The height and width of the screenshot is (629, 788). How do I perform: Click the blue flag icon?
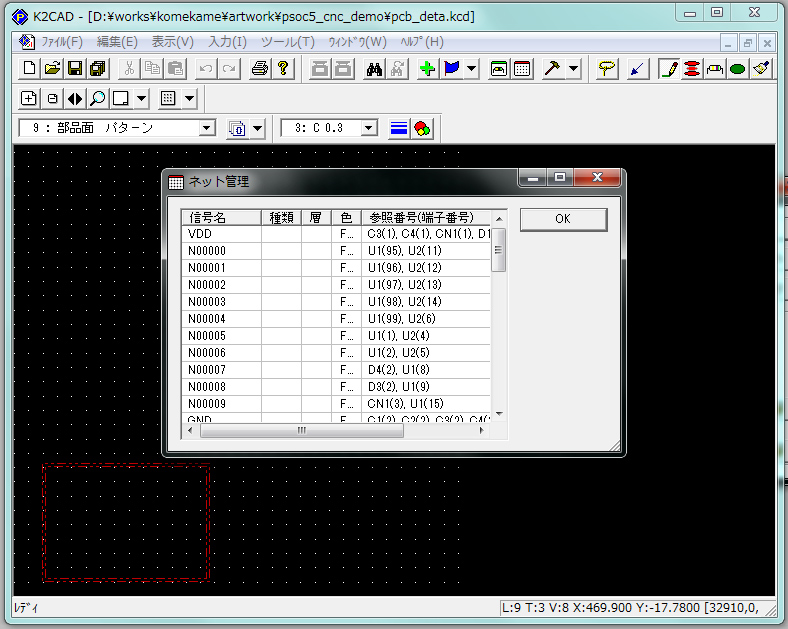[452, 68]
